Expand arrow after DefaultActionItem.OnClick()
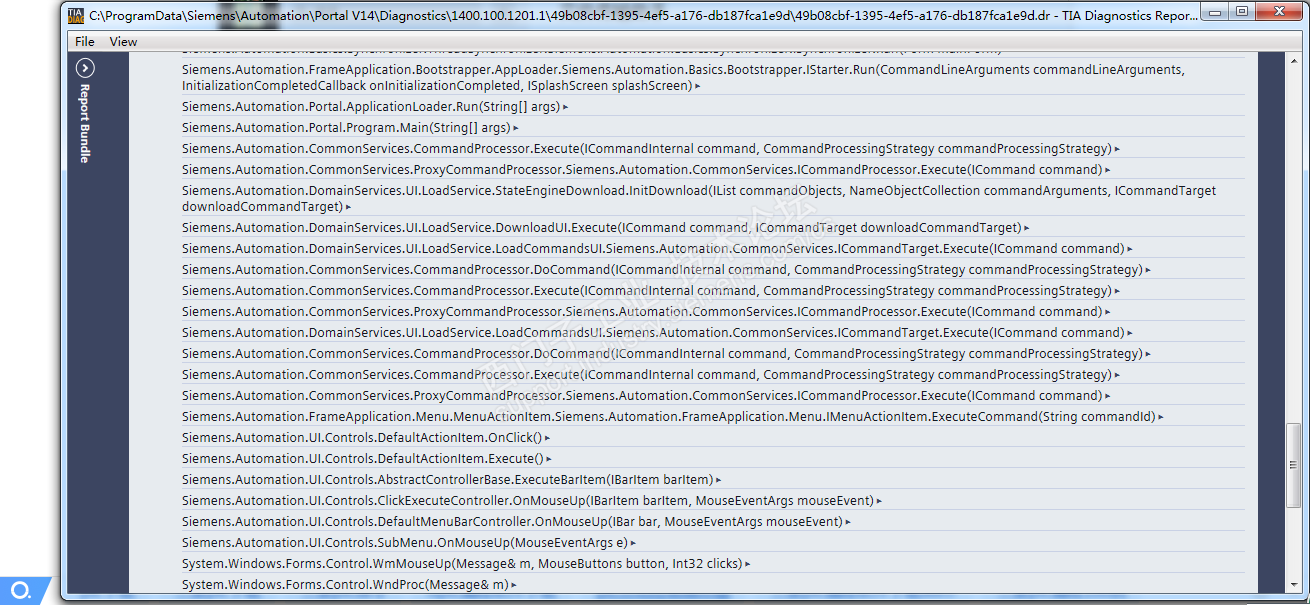The image size is (1310, 605). (x=548, y=438)
